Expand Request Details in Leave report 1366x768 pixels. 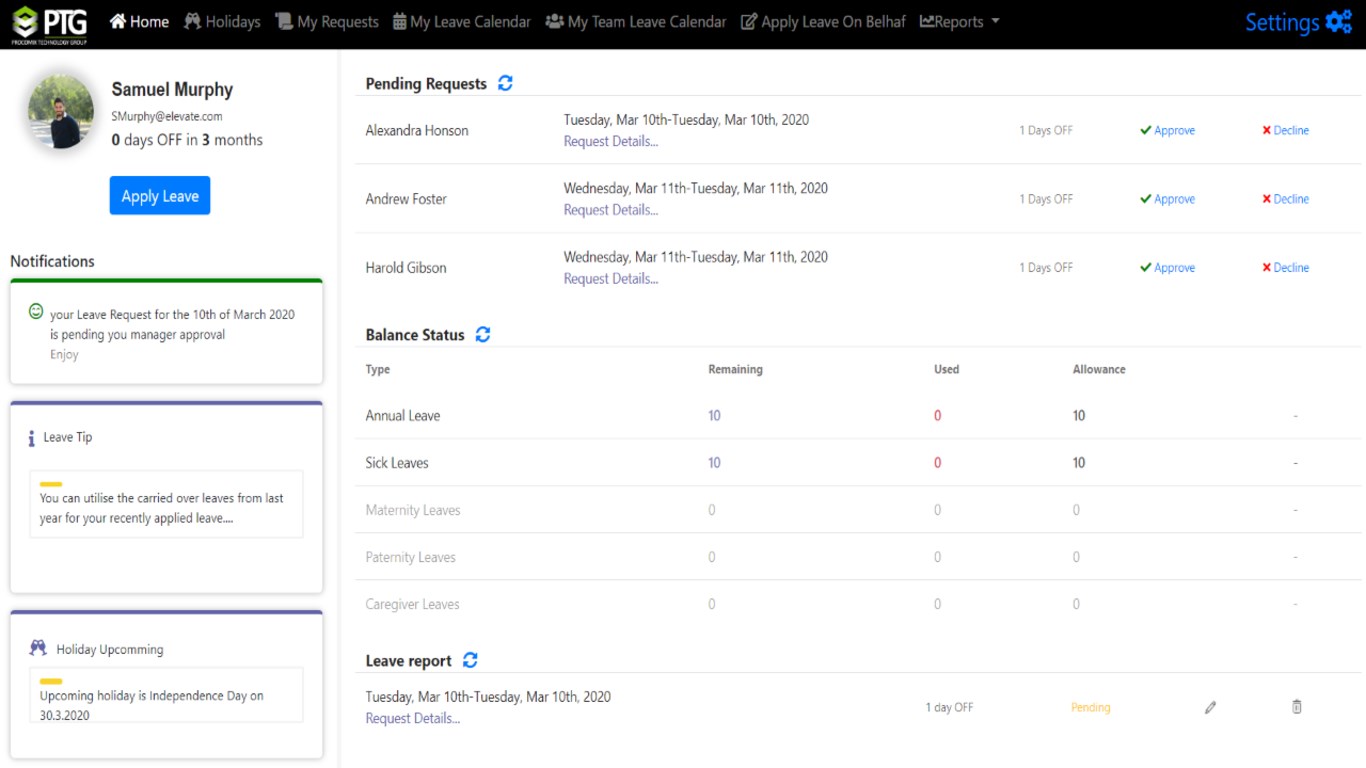412,719
